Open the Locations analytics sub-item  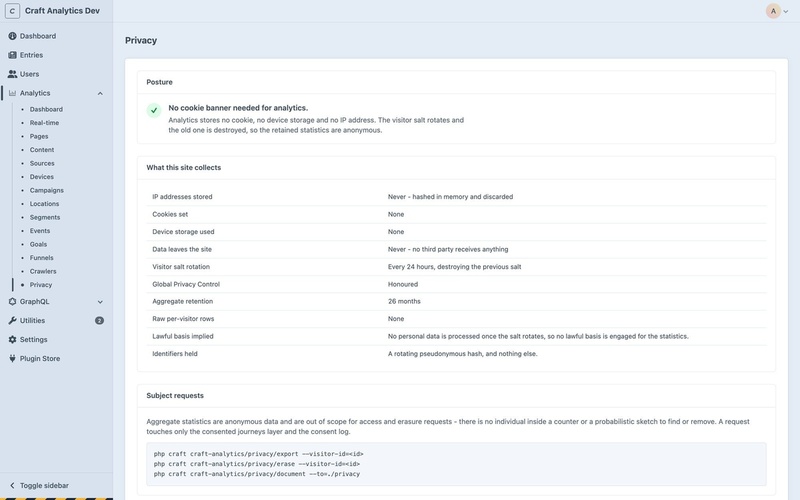(x=44, y=204)
